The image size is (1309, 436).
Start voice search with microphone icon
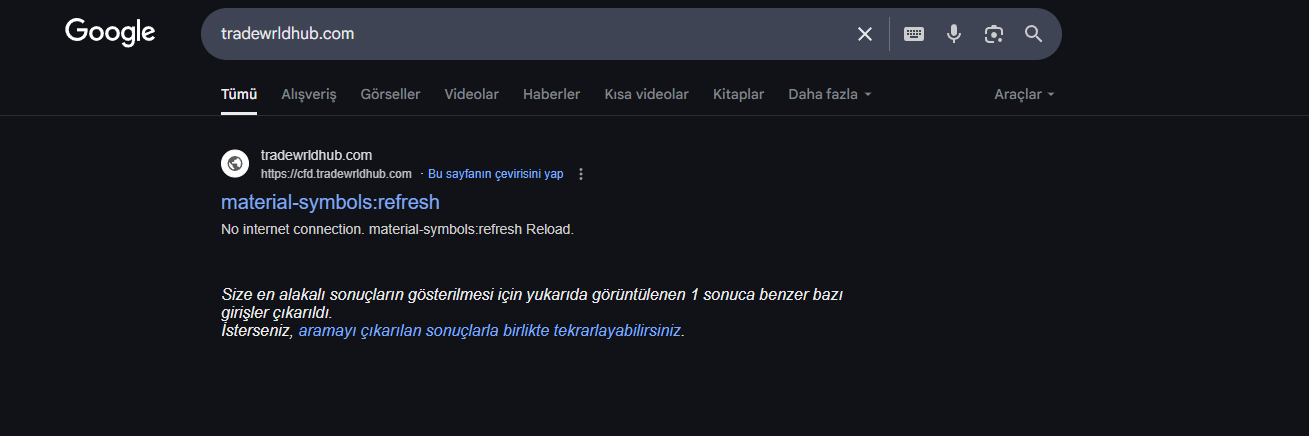pyautogui.click(x=954, y=34)
